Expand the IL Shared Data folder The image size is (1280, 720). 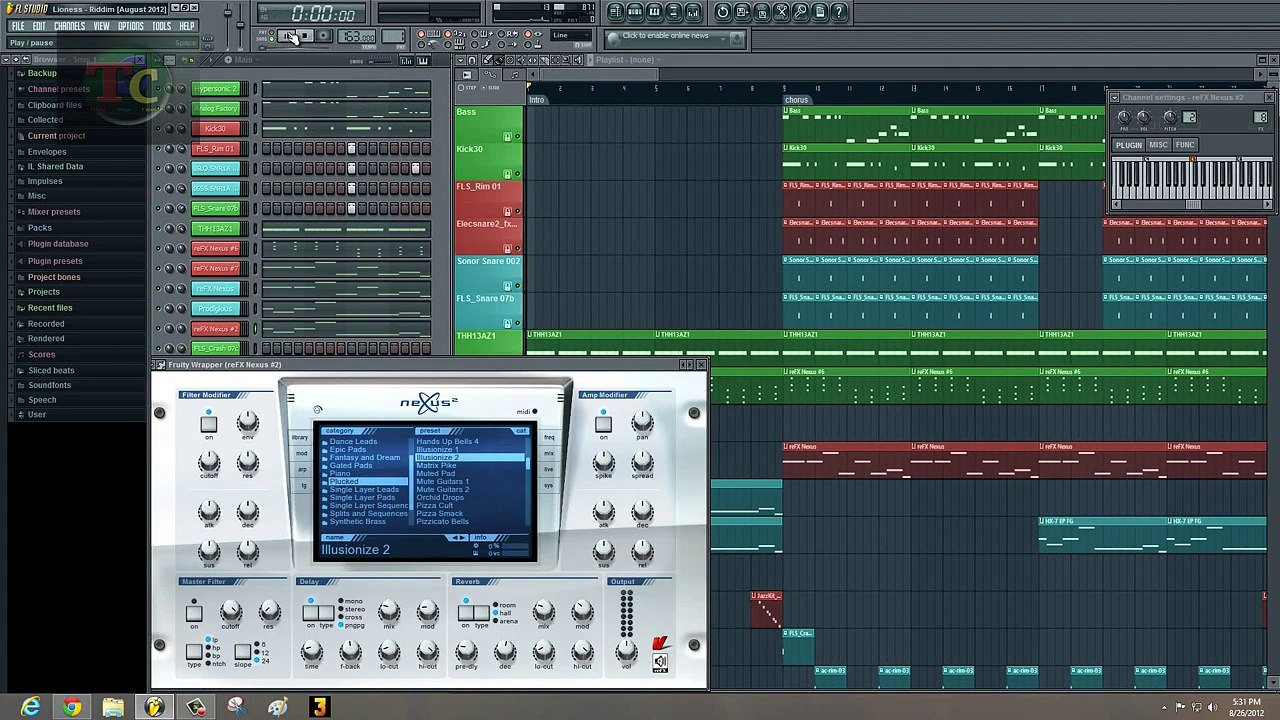pos(55,166)
